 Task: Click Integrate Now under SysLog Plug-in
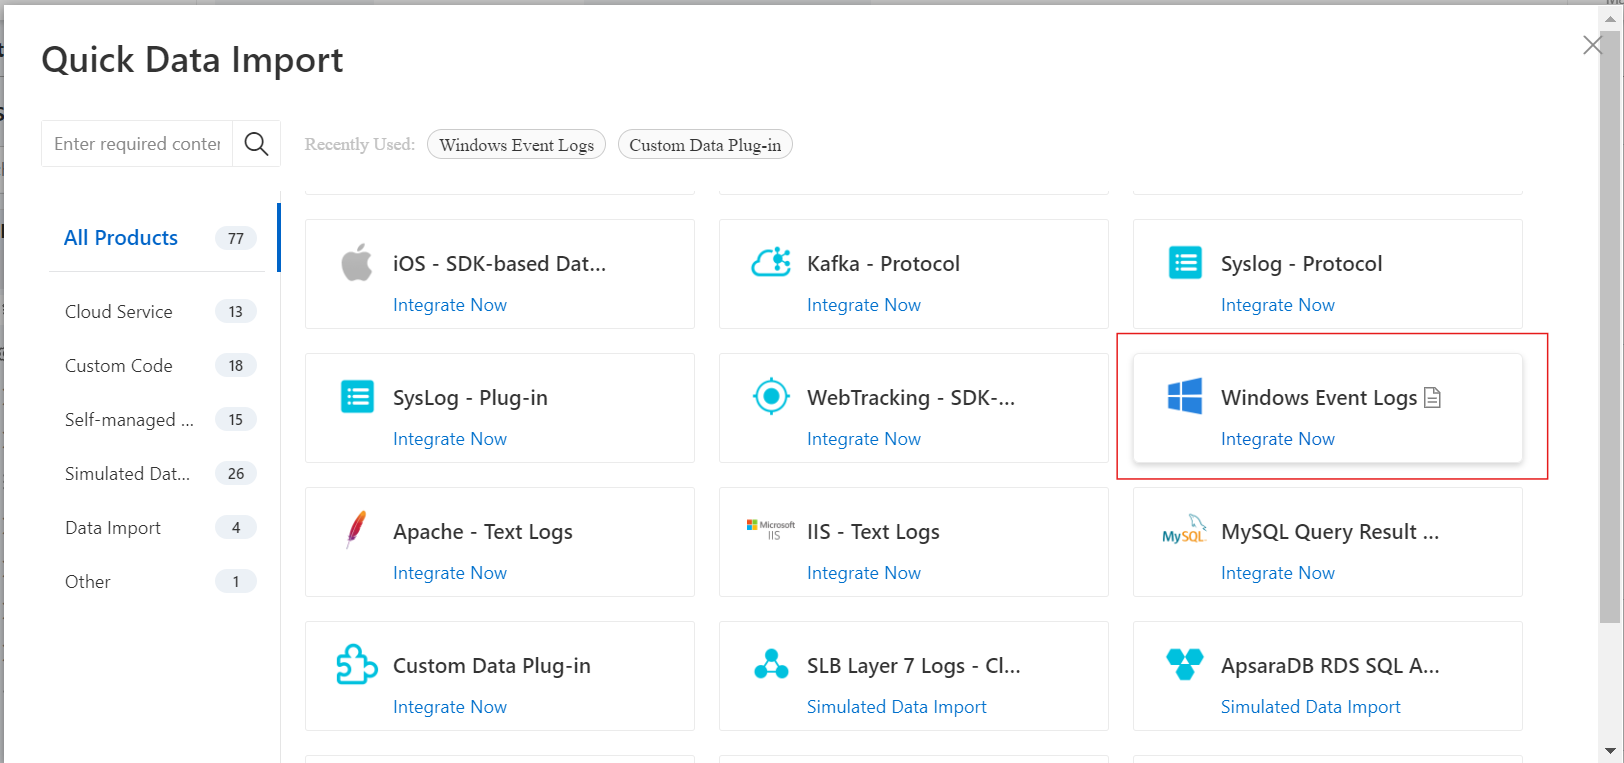450,439
